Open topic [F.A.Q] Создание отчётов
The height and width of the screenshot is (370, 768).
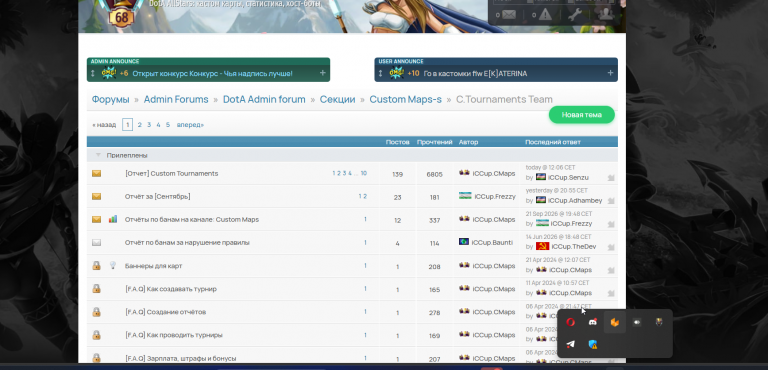coord(166,312)
